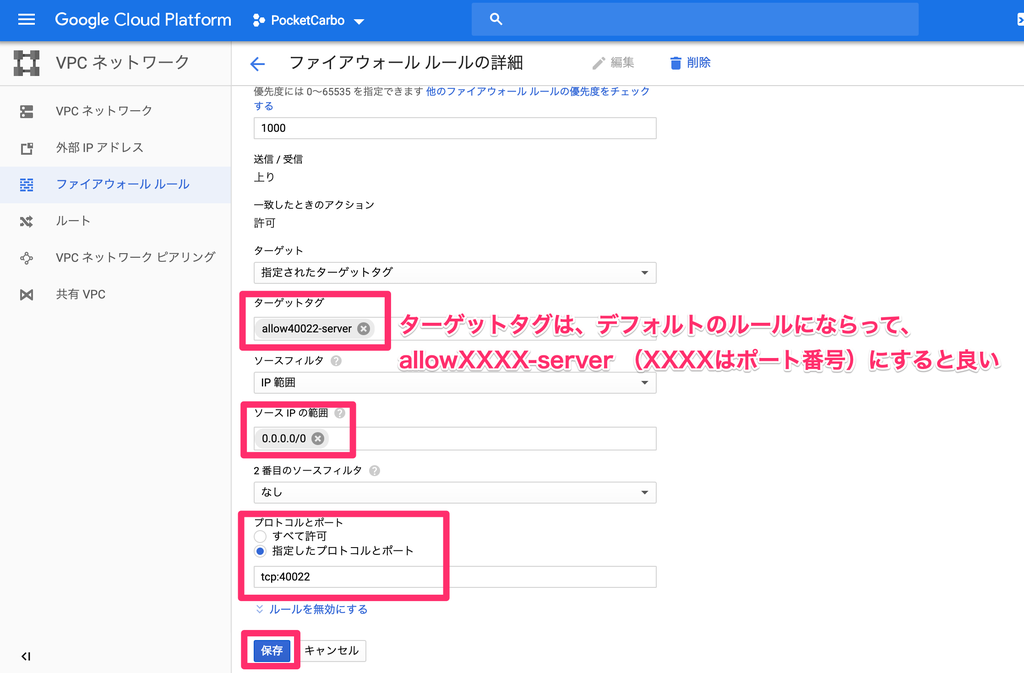Select the すべて許可 radio button

[260, 537]
